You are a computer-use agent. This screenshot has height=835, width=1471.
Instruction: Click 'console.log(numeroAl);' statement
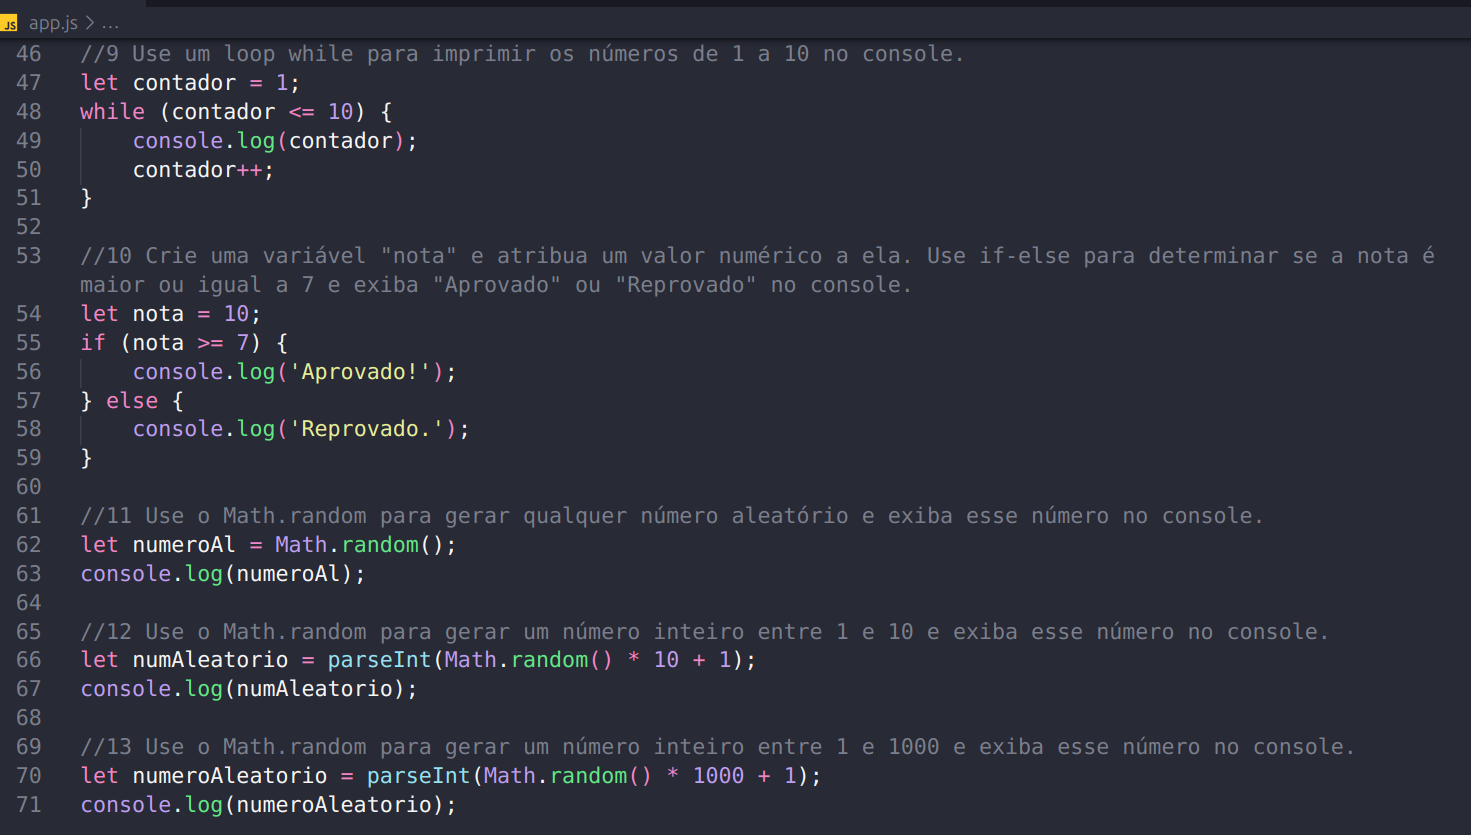[x=223, y=574]
